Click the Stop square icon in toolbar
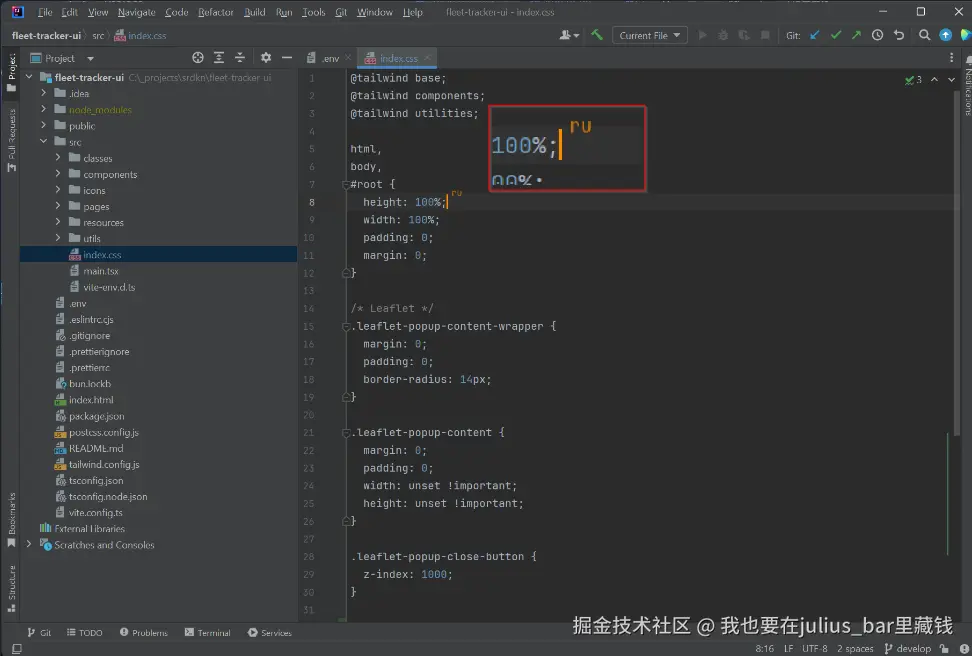The width and height of the screenshot is (972, 656). point(765,35)
